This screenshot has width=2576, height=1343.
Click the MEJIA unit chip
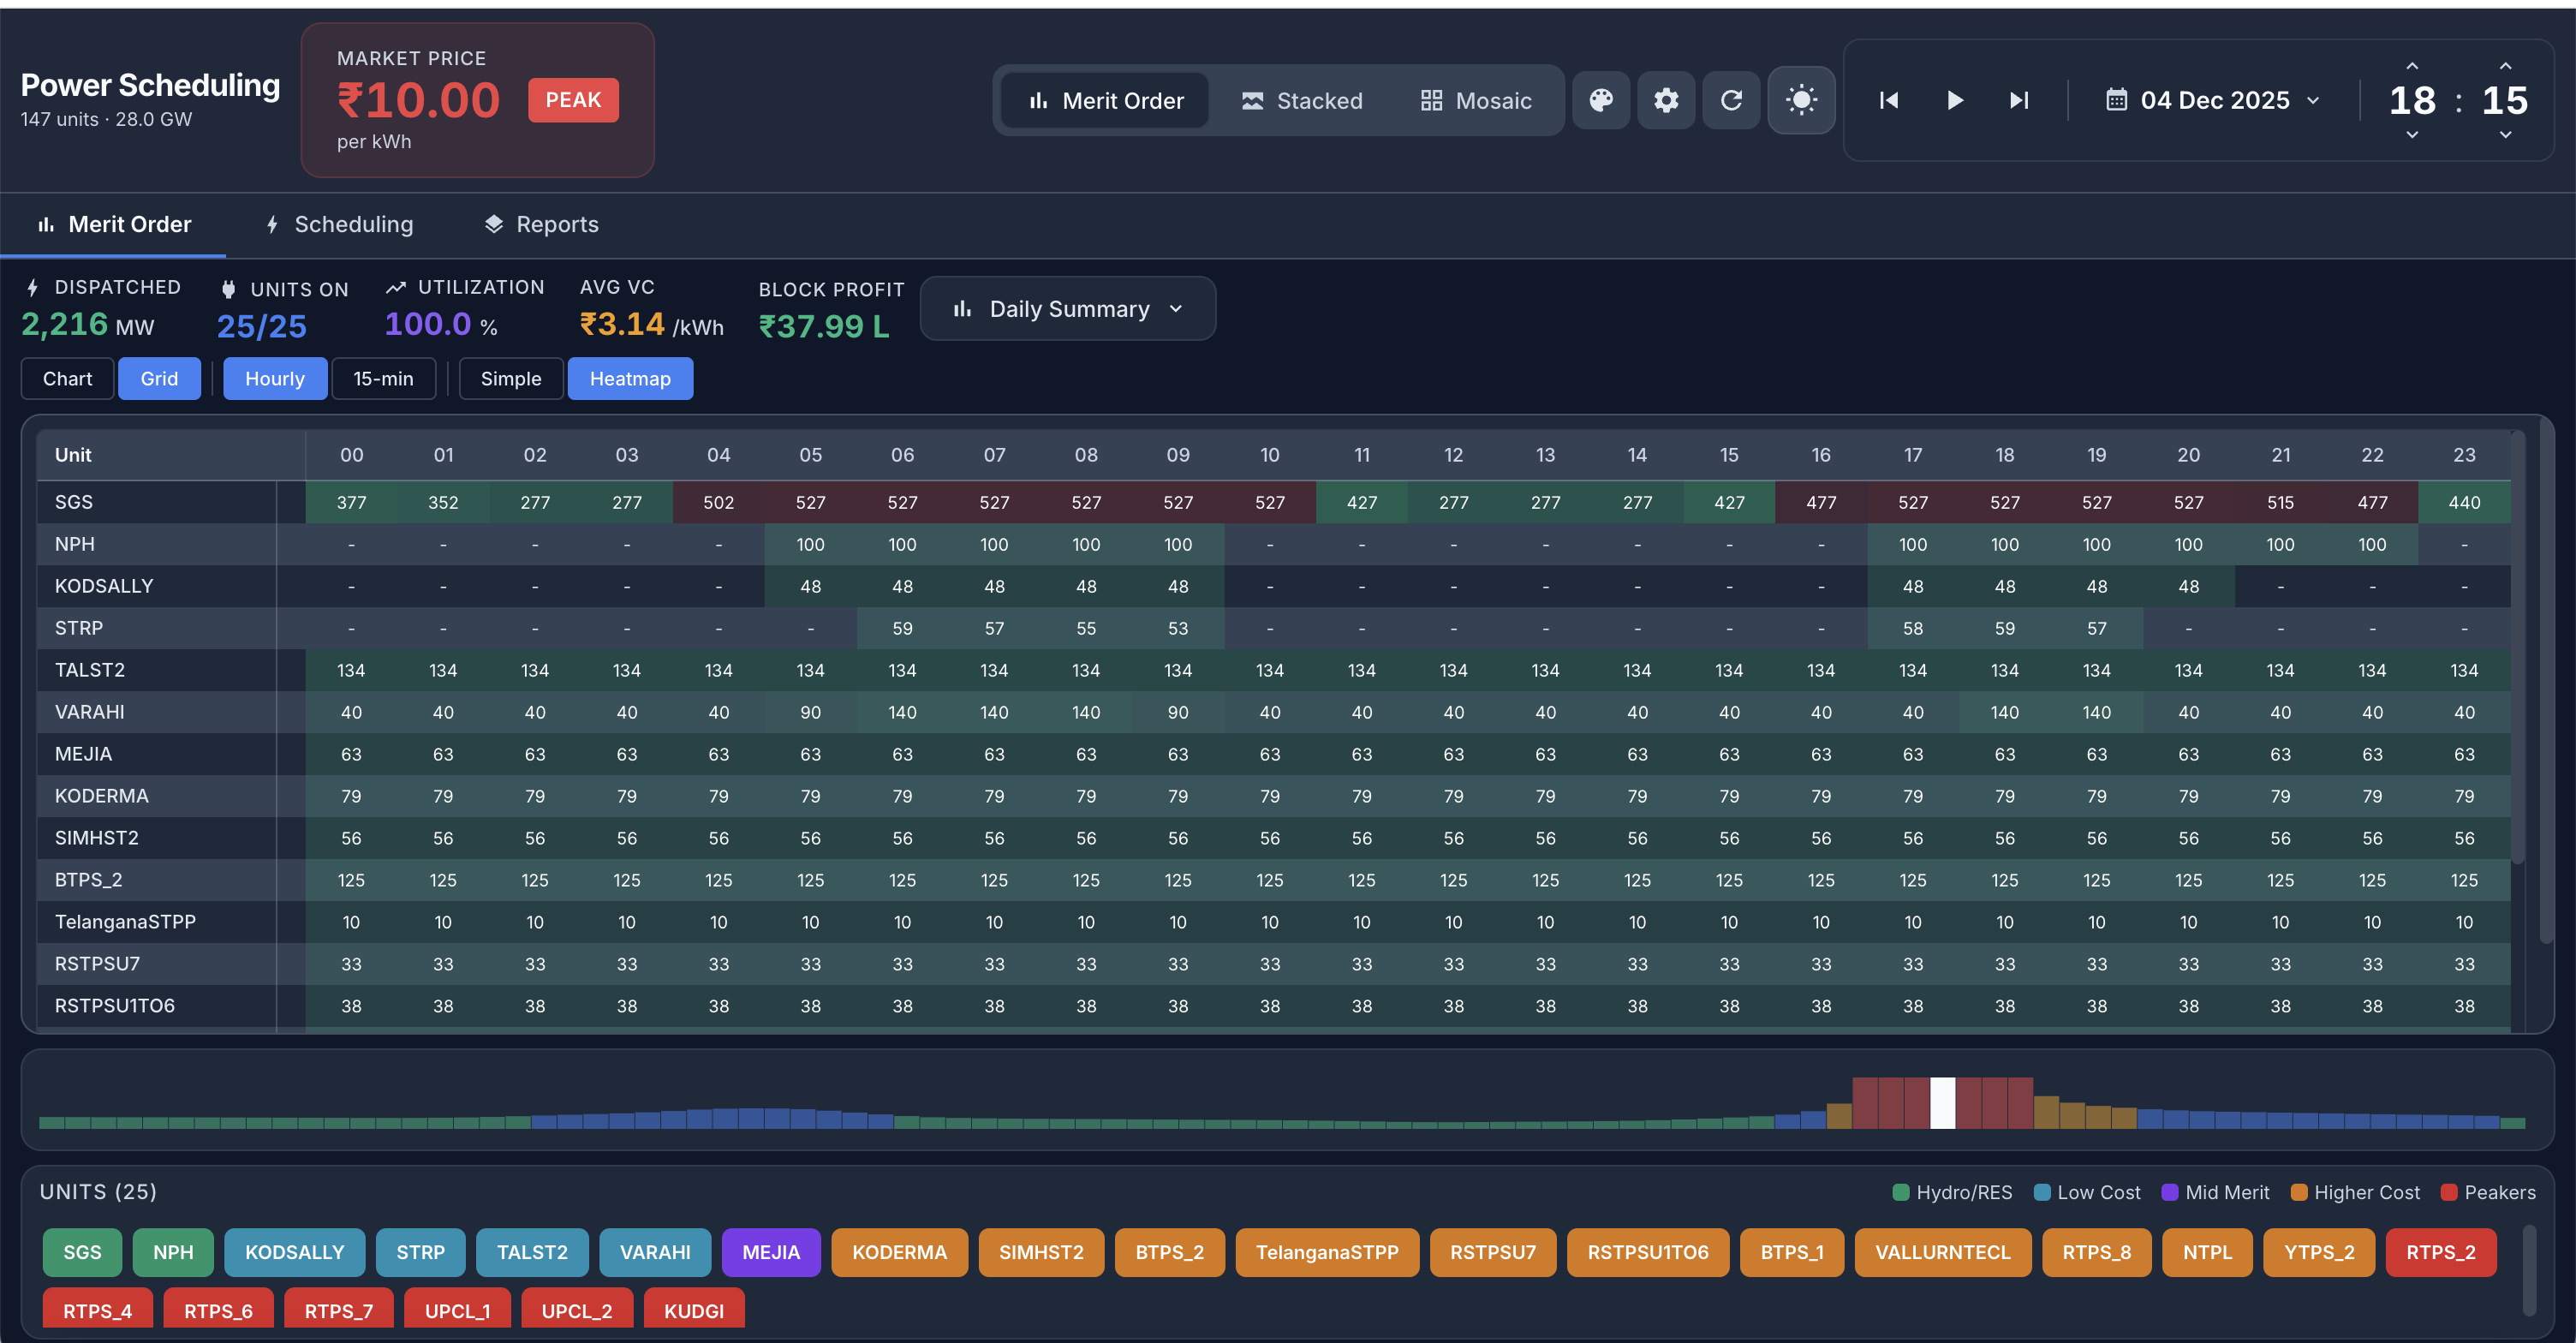(770, 1252)
